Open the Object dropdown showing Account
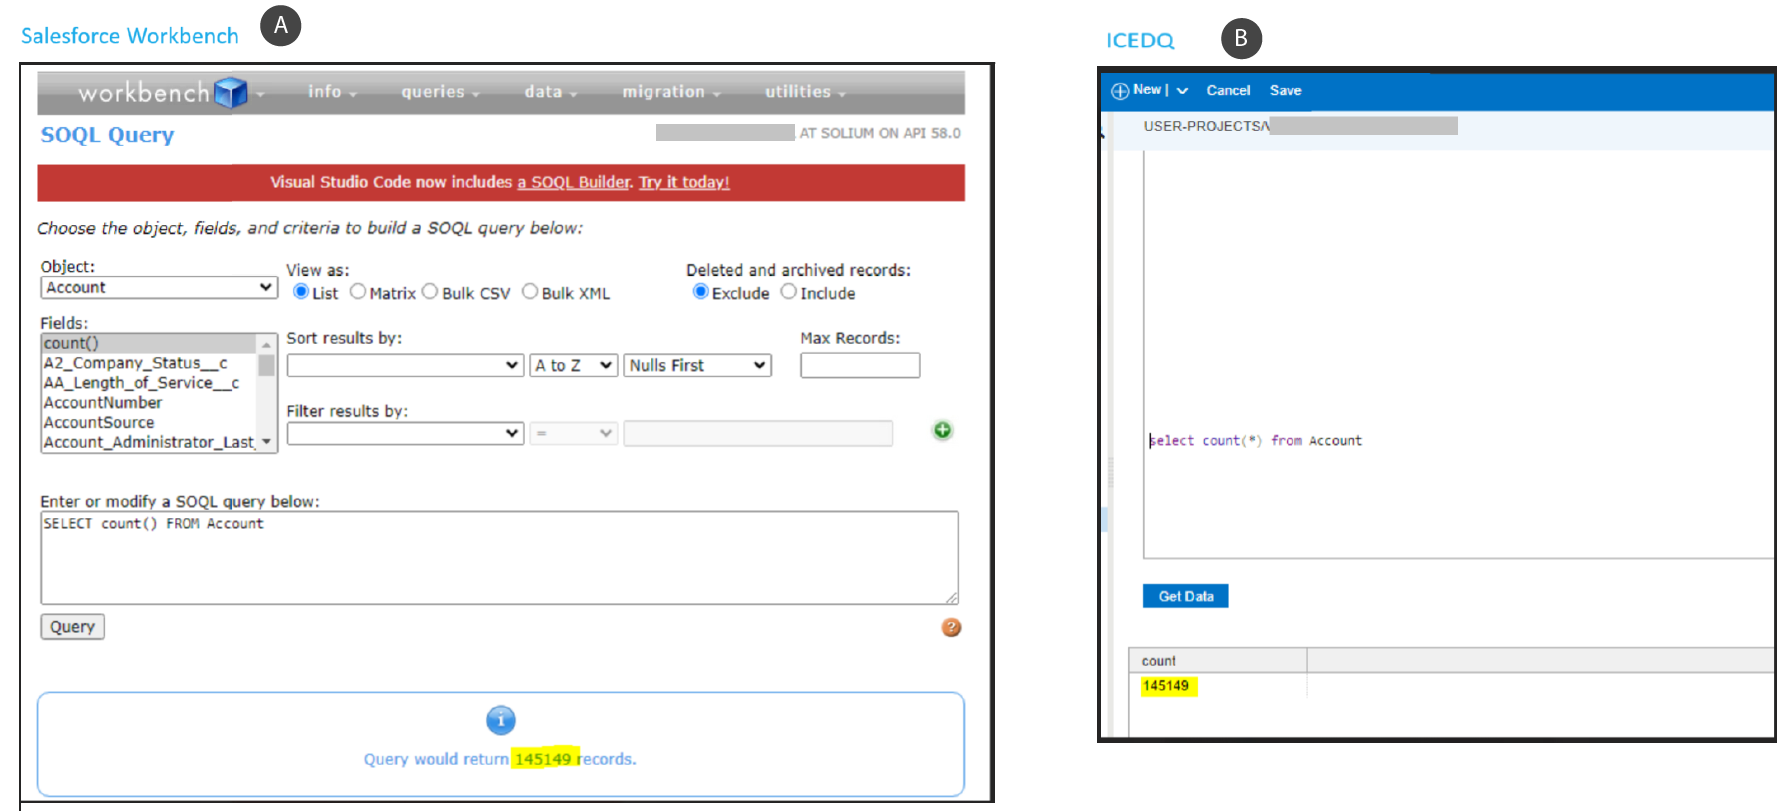Viewport: 1788px width, 811px height. point(159,287)
